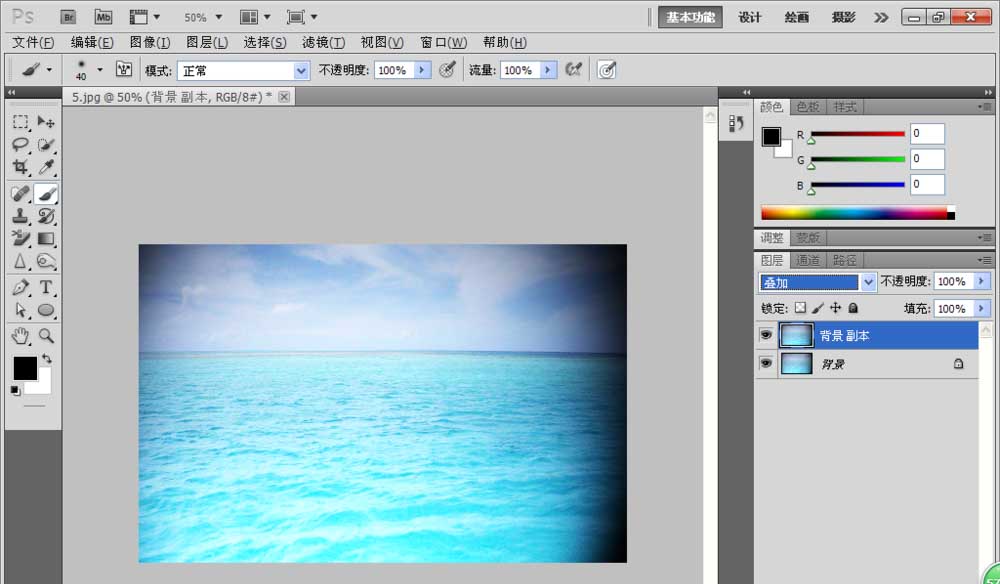
Task: Select the Zoom tool
Action: [x=46, y=335]
